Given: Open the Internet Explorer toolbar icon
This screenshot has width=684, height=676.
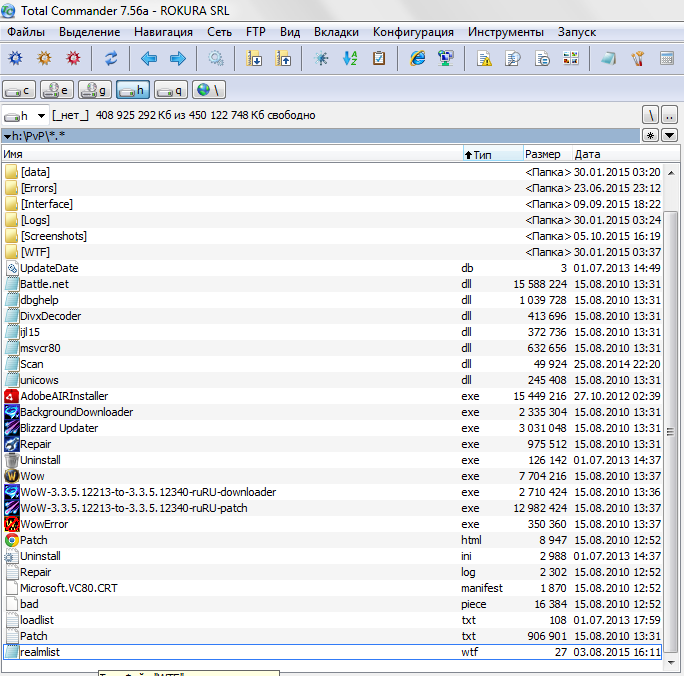Looking at the screenshot, I should (x=417, y=58).
